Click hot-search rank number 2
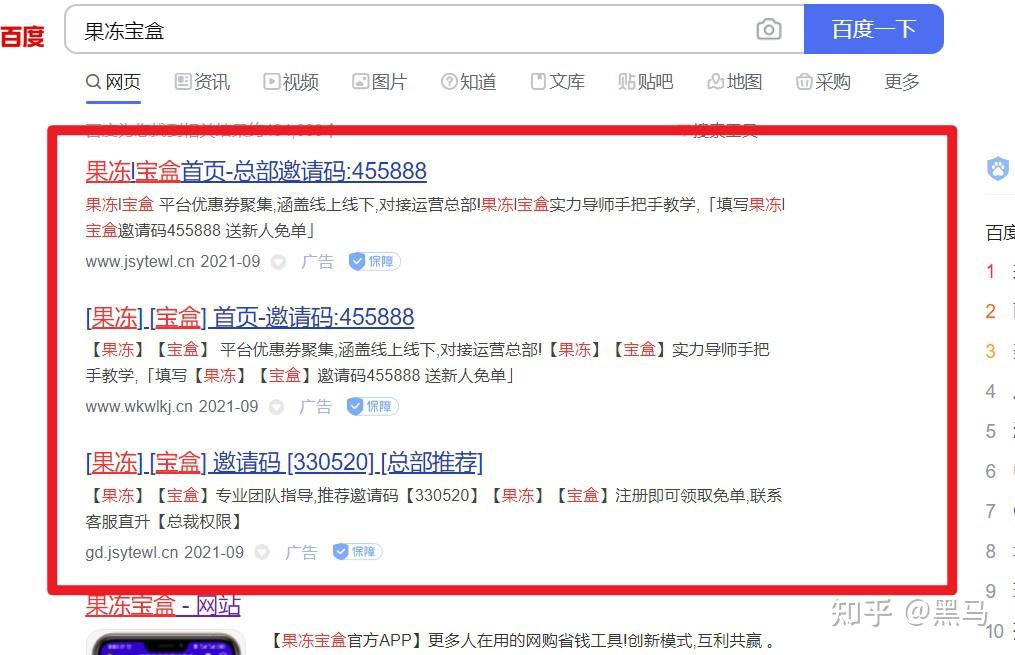Screen dimensions: 1015x655 (990, 311)
